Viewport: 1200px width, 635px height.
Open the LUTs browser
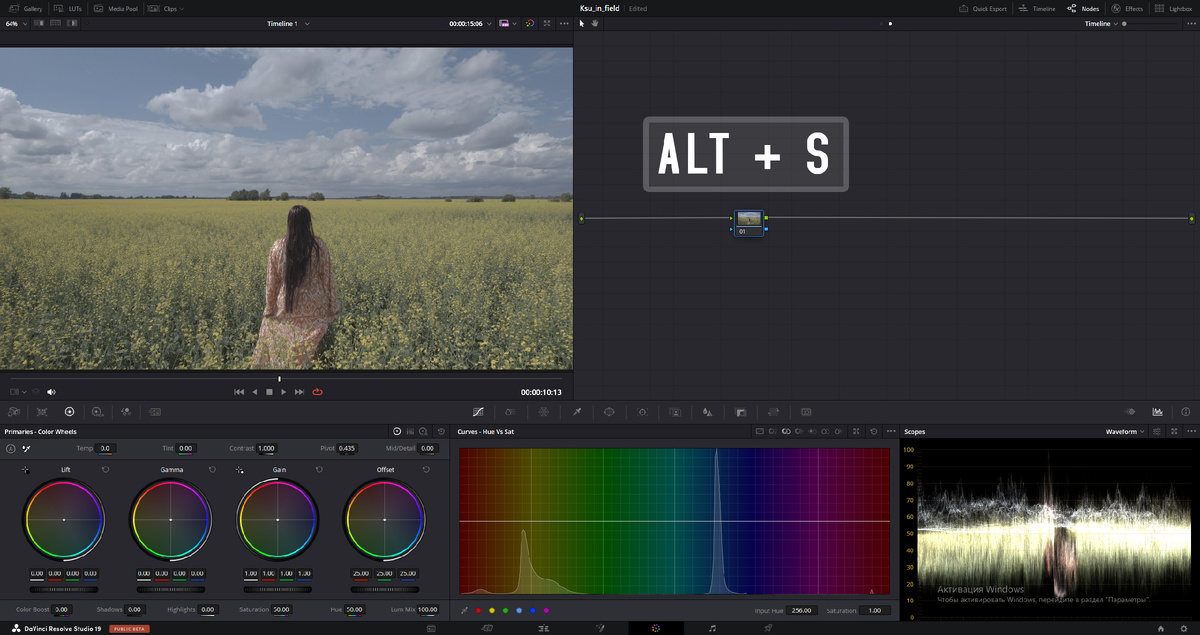tap(68, 8)
